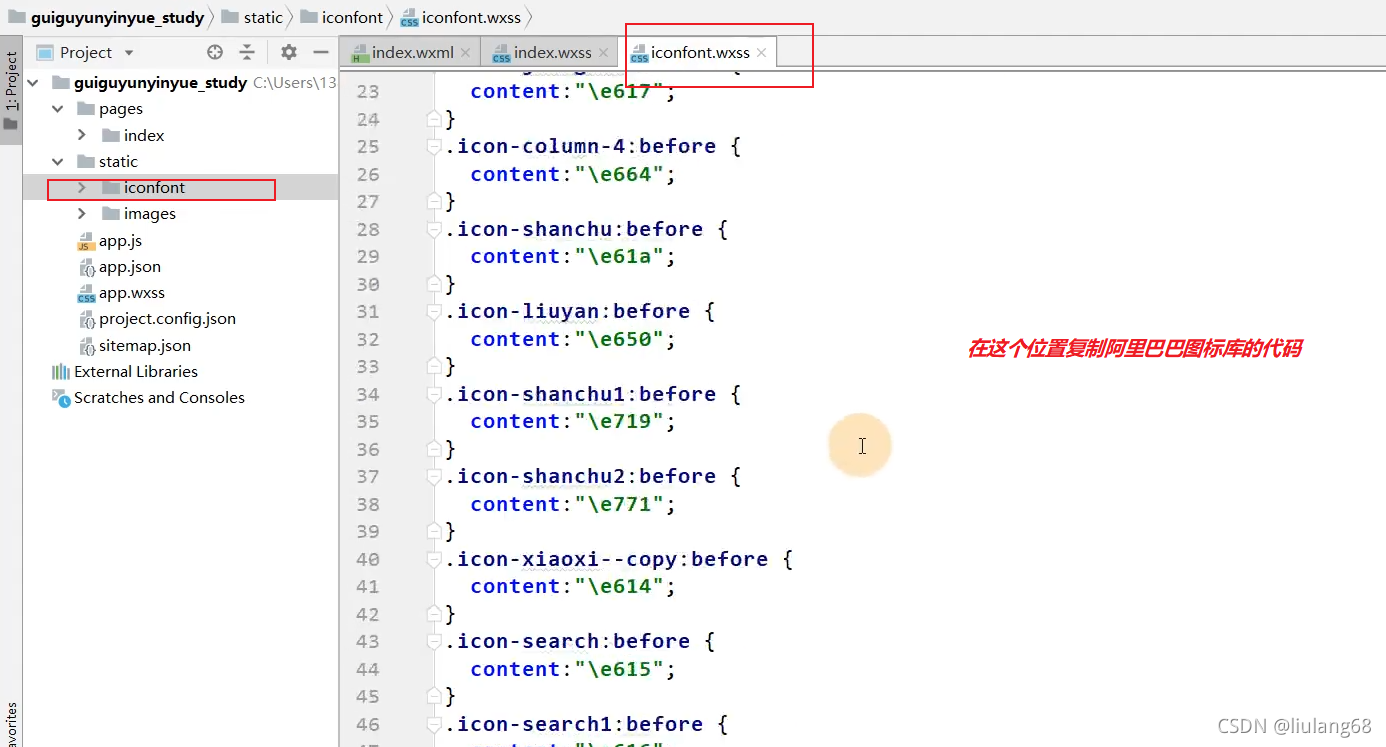
Task: Click the collapse all icon in Project panel
Action: pos(248,52)
